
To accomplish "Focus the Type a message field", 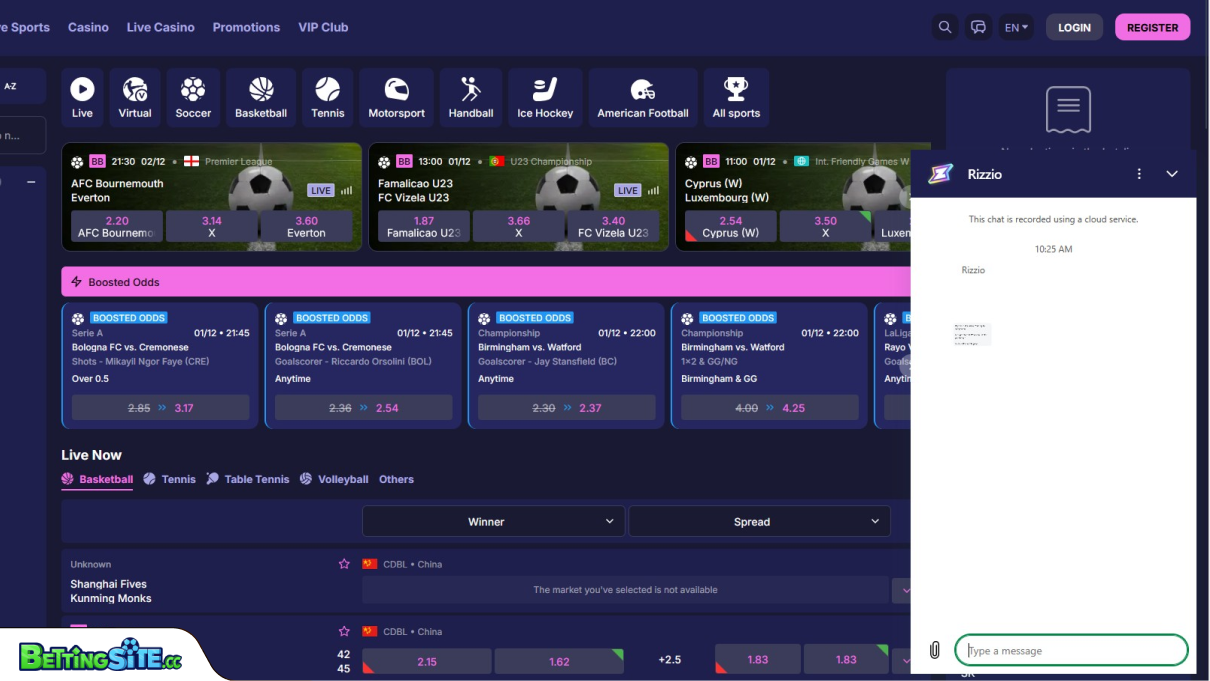I will [x=1071, y=650].
